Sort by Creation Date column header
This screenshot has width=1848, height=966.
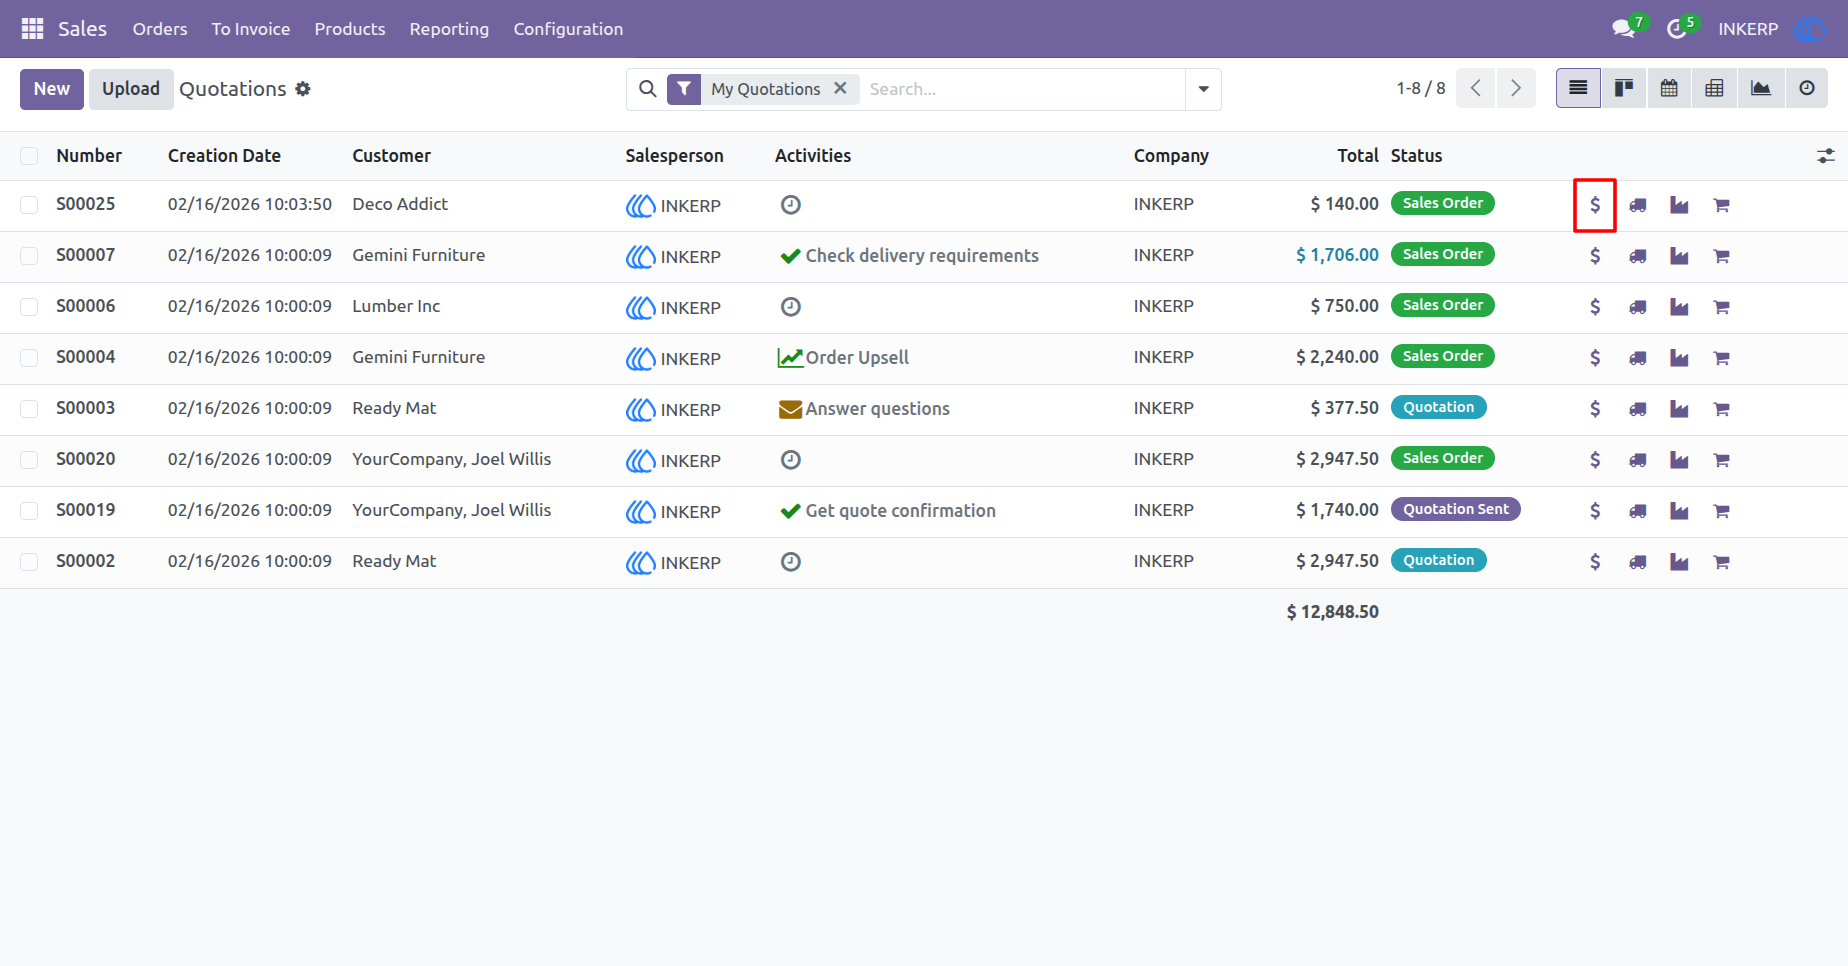tap(224, 156)
